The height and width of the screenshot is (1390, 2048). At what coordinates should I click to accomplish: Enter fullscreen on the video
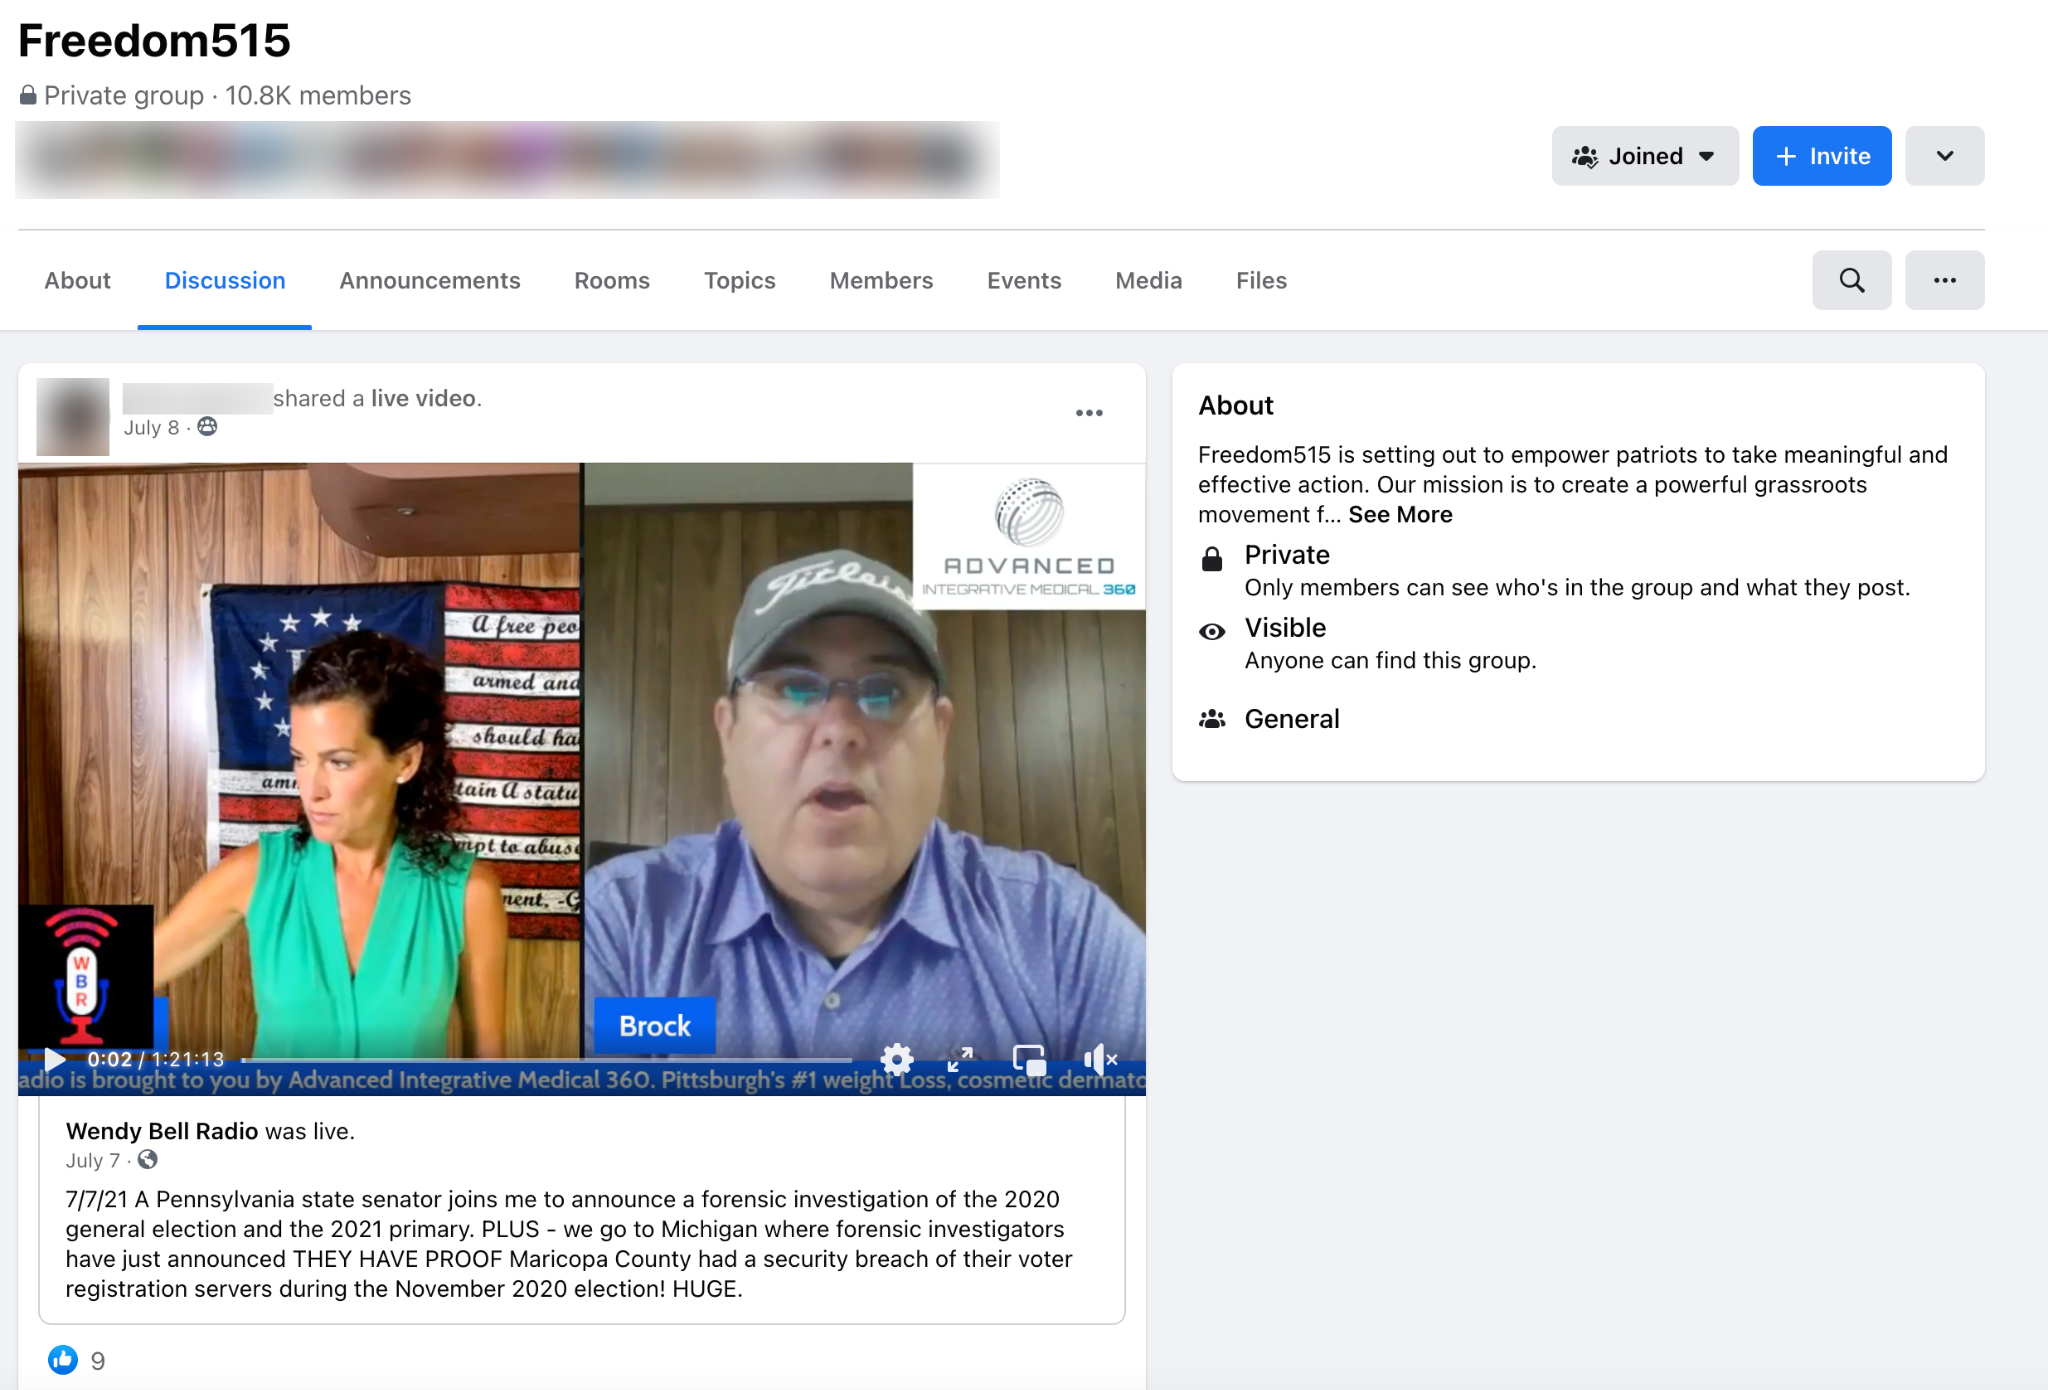tap(961, 1060)
